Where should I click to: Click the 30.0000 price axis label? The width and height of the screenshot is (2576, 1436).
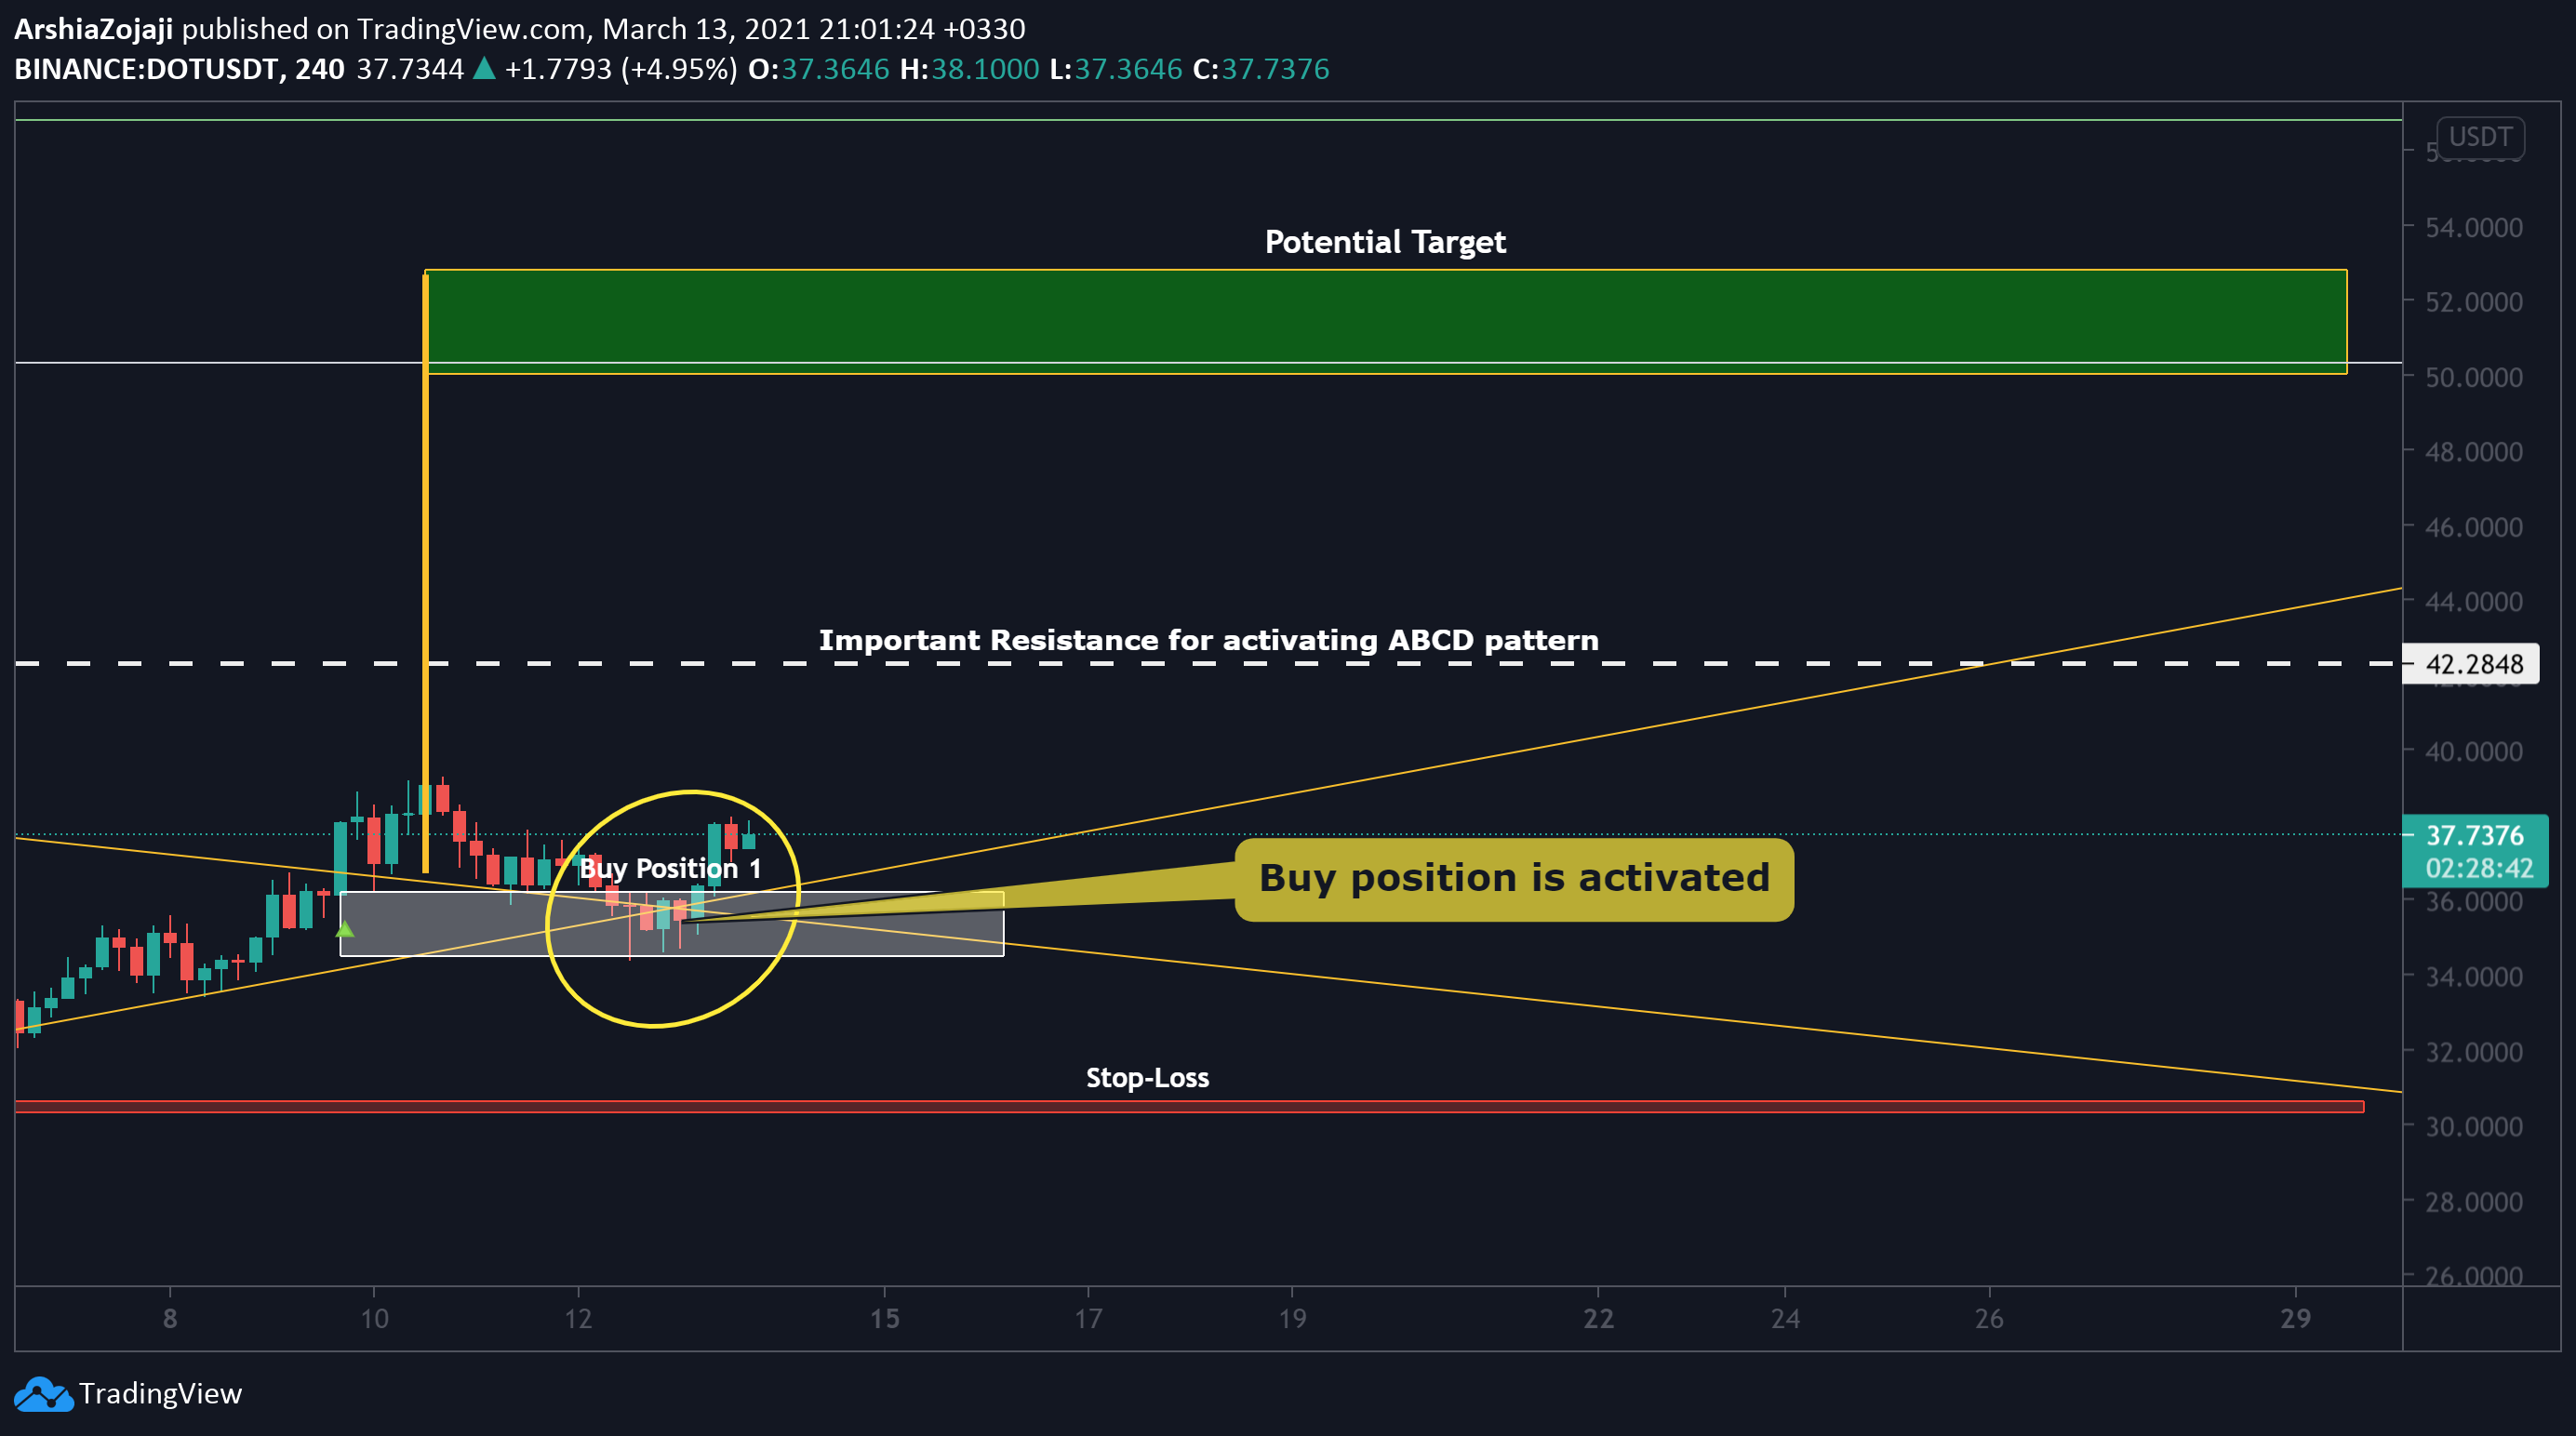point(2474,1127)
